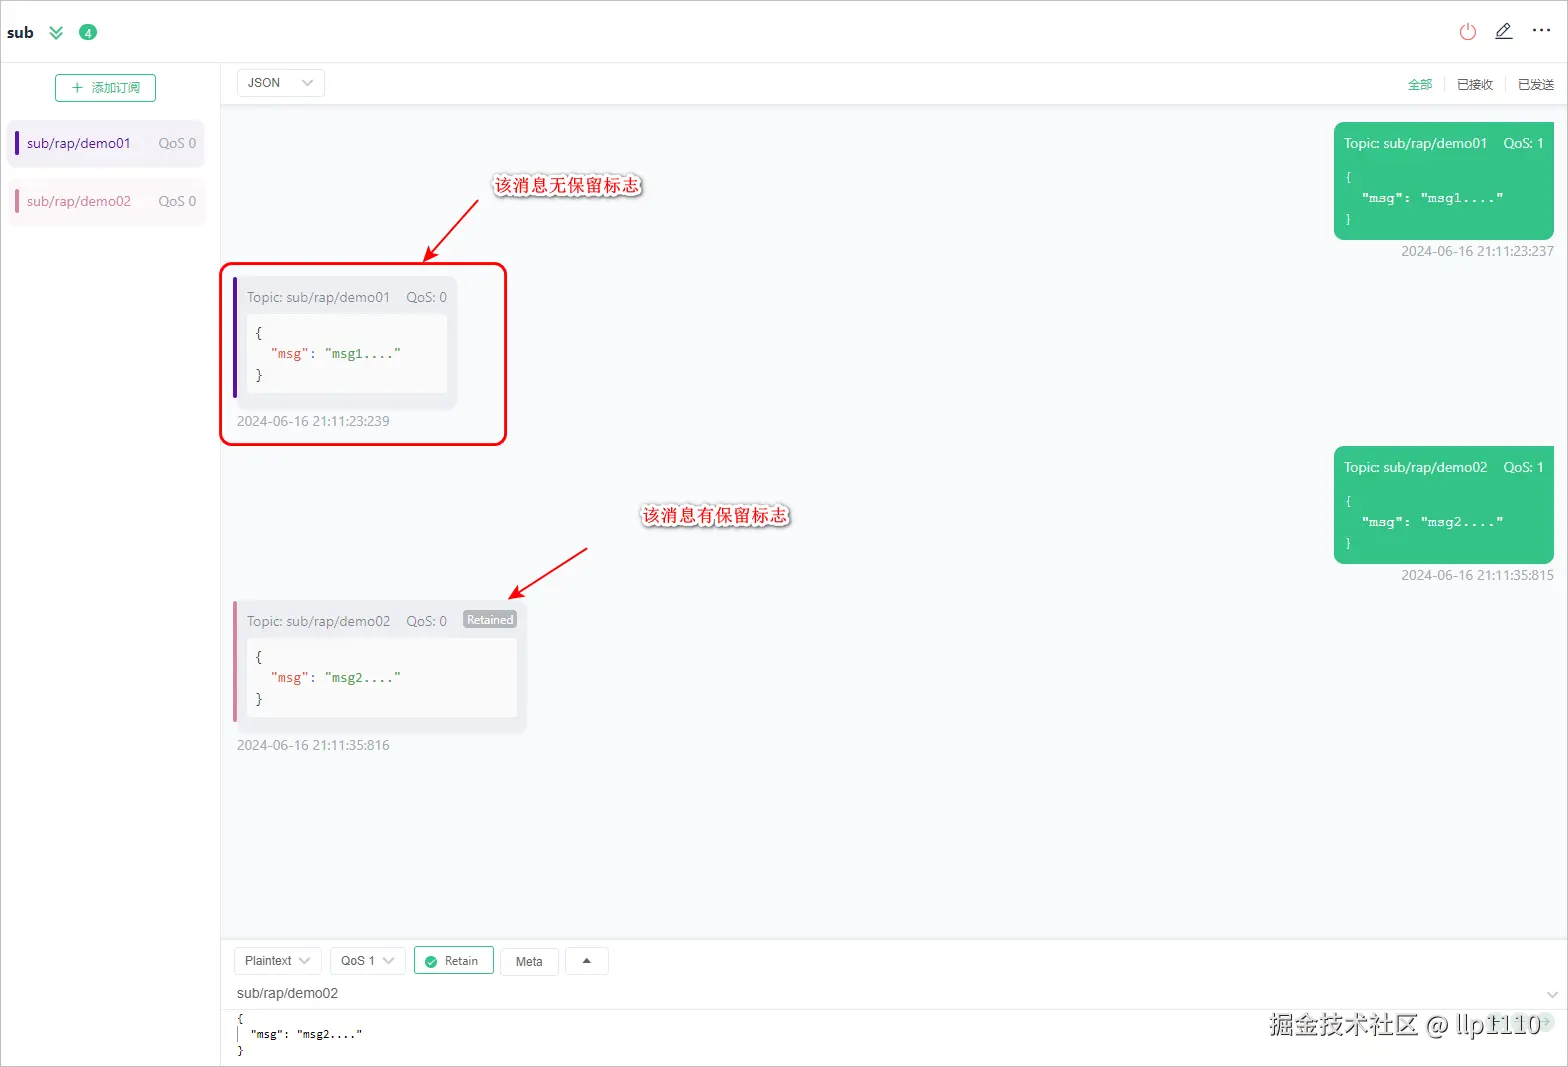This screenshot has width=1568, height=1067.
Task: Open the edit connection pencil icon
Action: coord(1503,32)
